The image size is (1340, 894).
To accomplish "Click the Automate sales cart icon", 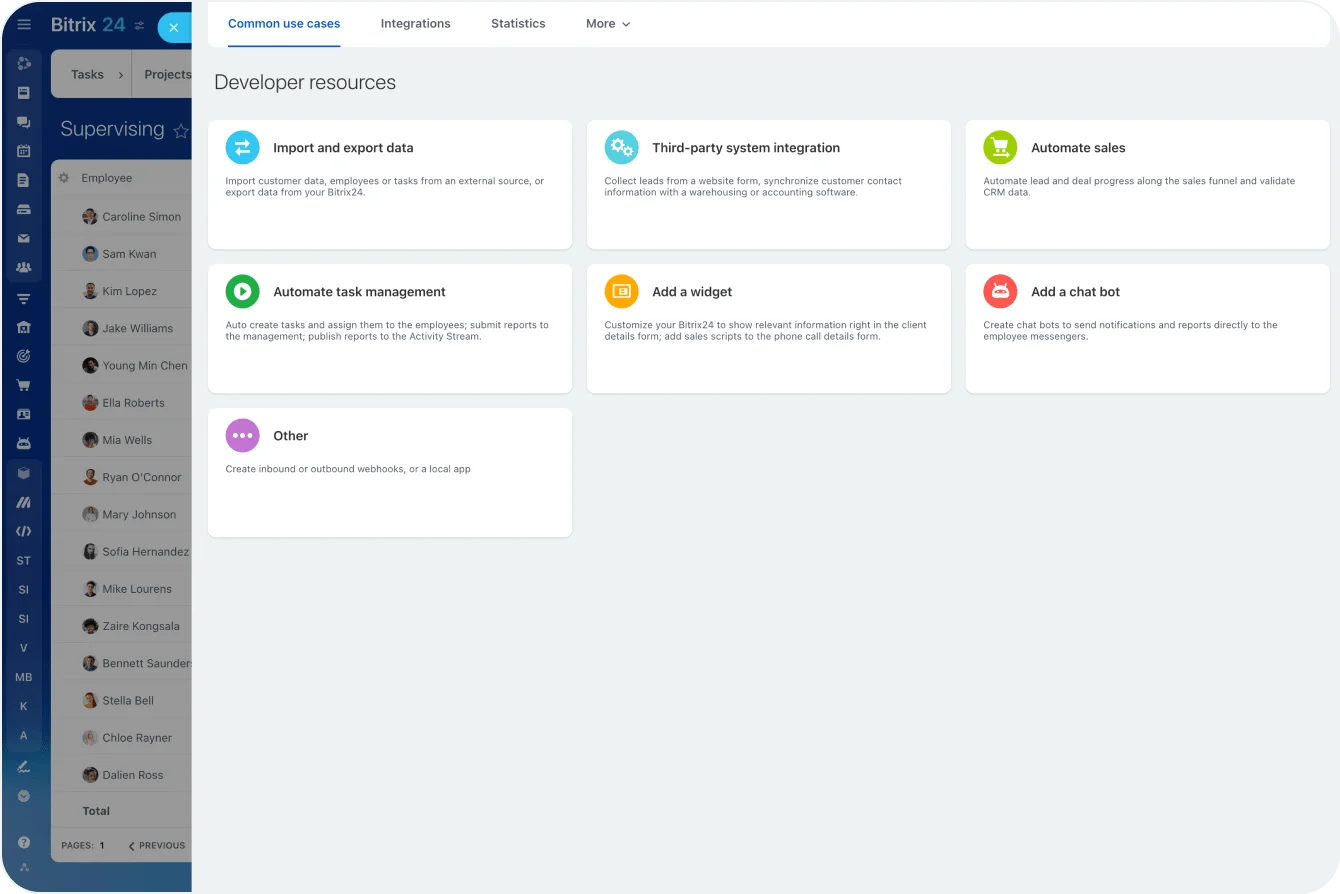I will 1000,148.
